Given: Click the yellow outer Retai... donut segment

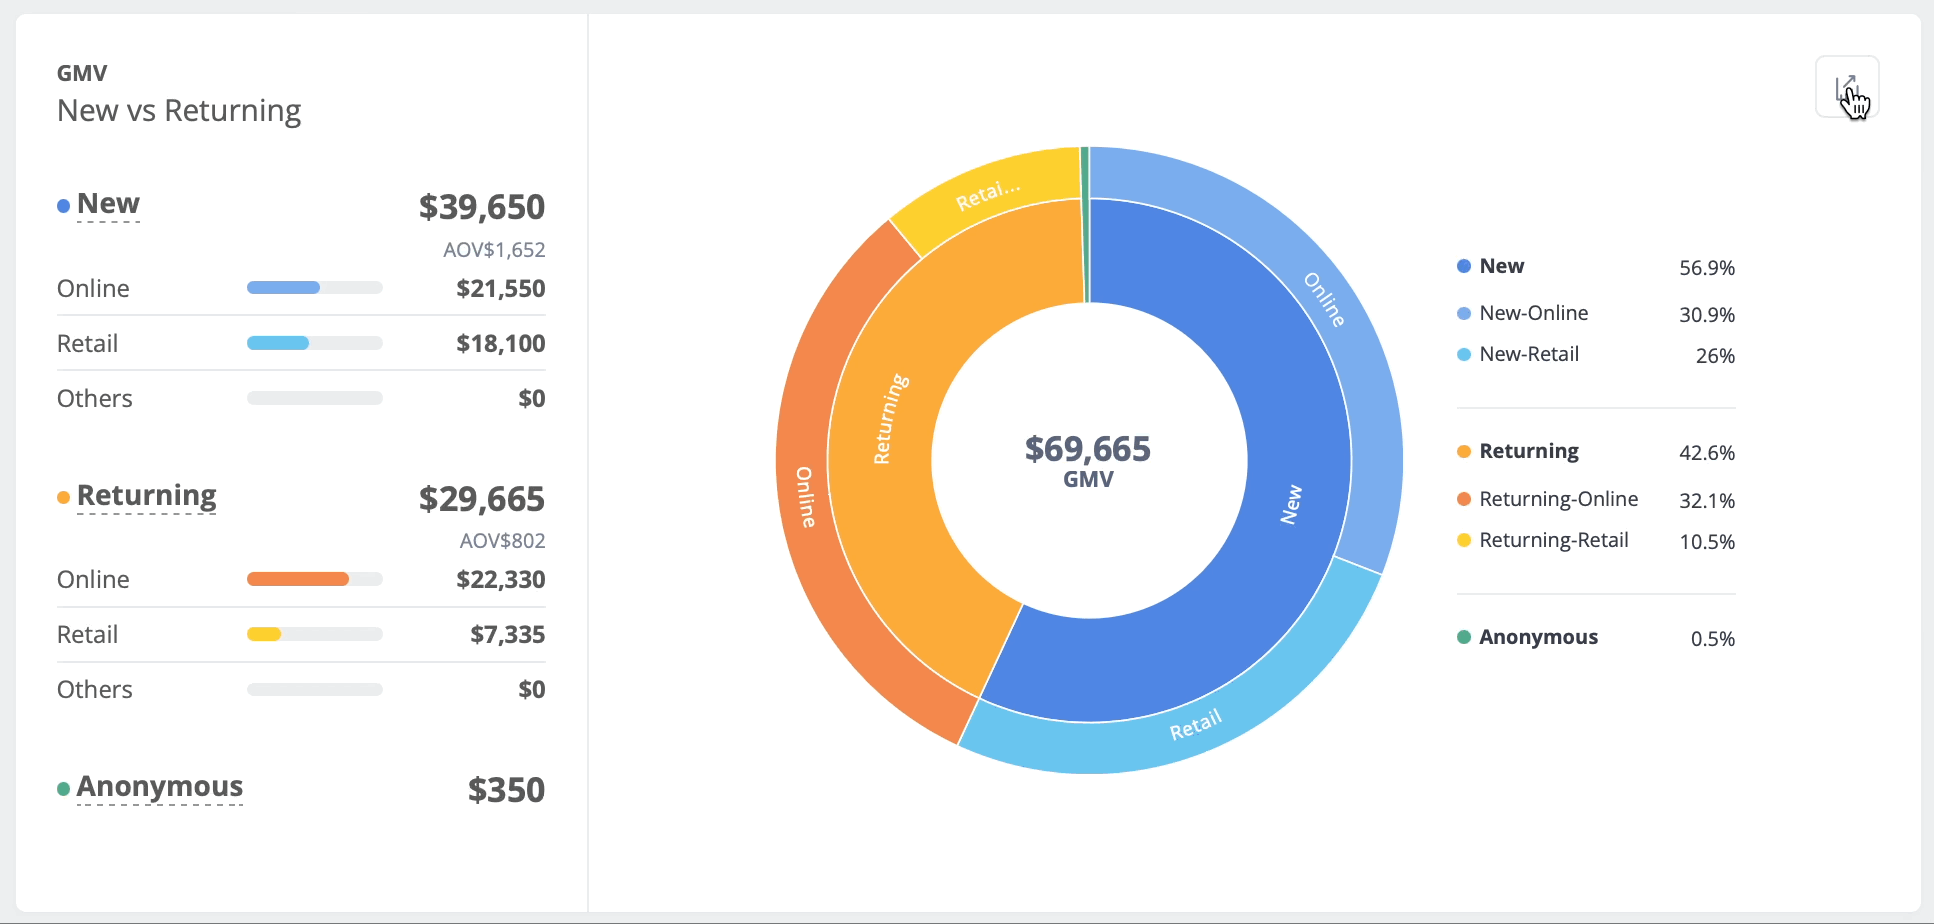Looking at the screenshot, I should (985, 195).
